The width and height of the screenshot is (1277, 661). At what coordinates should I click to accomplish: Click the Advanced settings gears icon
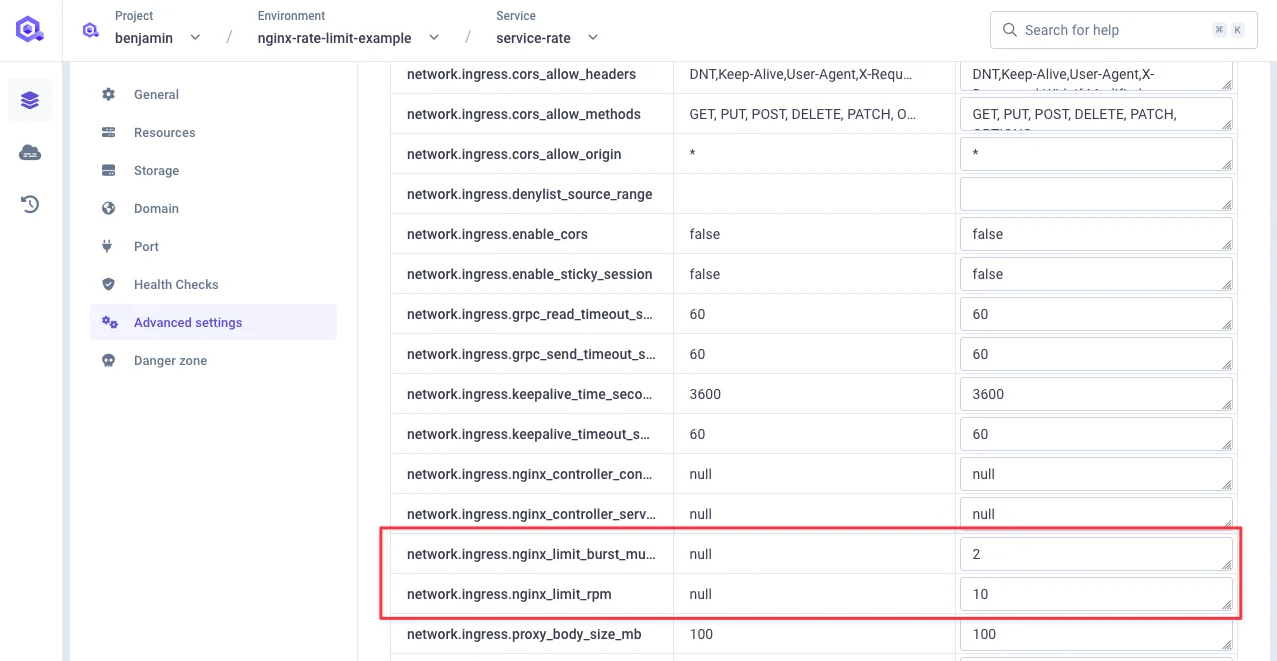[x=110, y=322]
